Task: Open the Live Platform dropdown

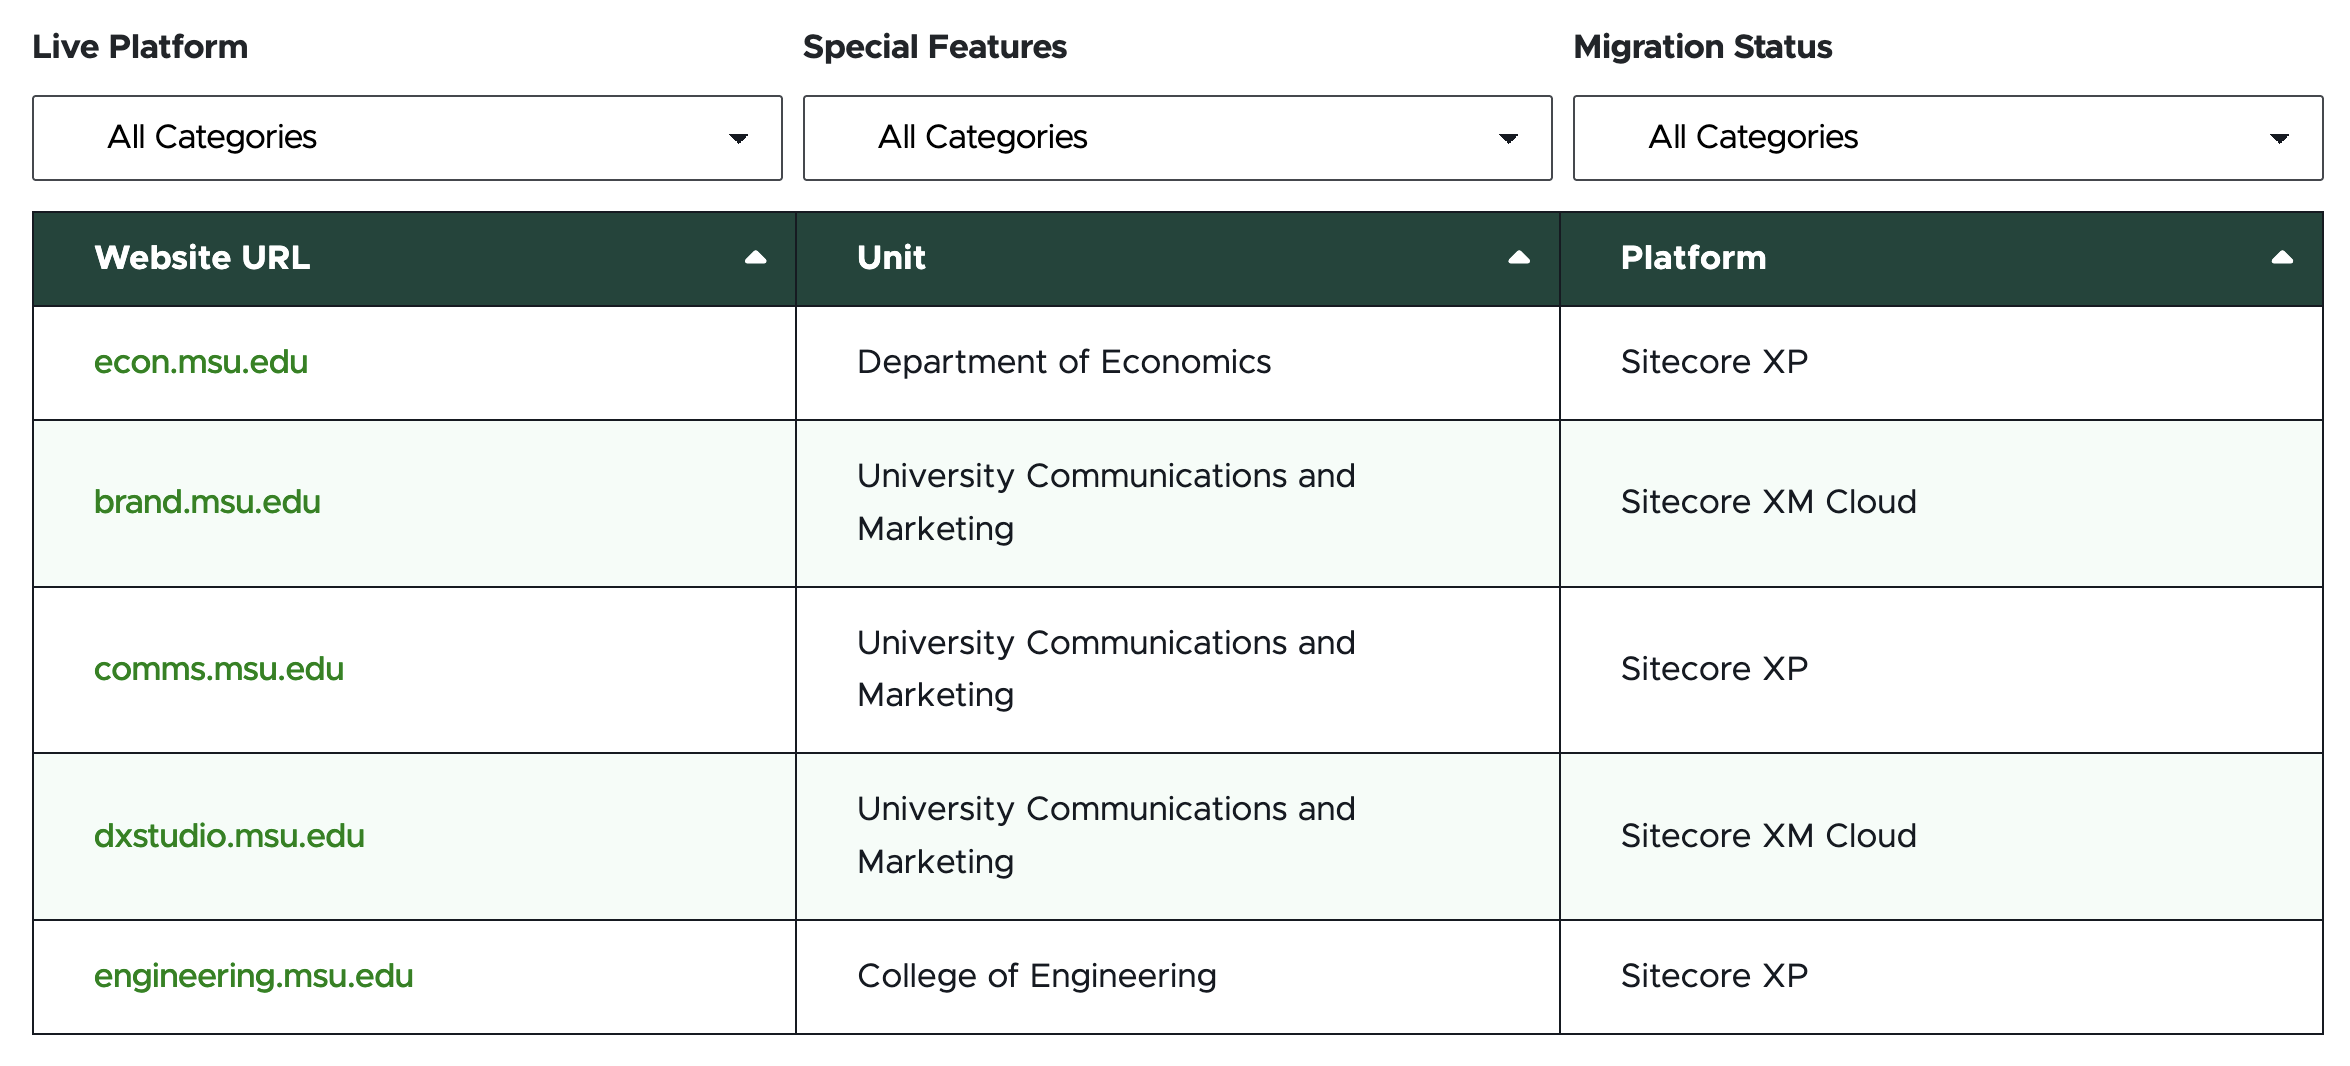Action: click(407, 138)
